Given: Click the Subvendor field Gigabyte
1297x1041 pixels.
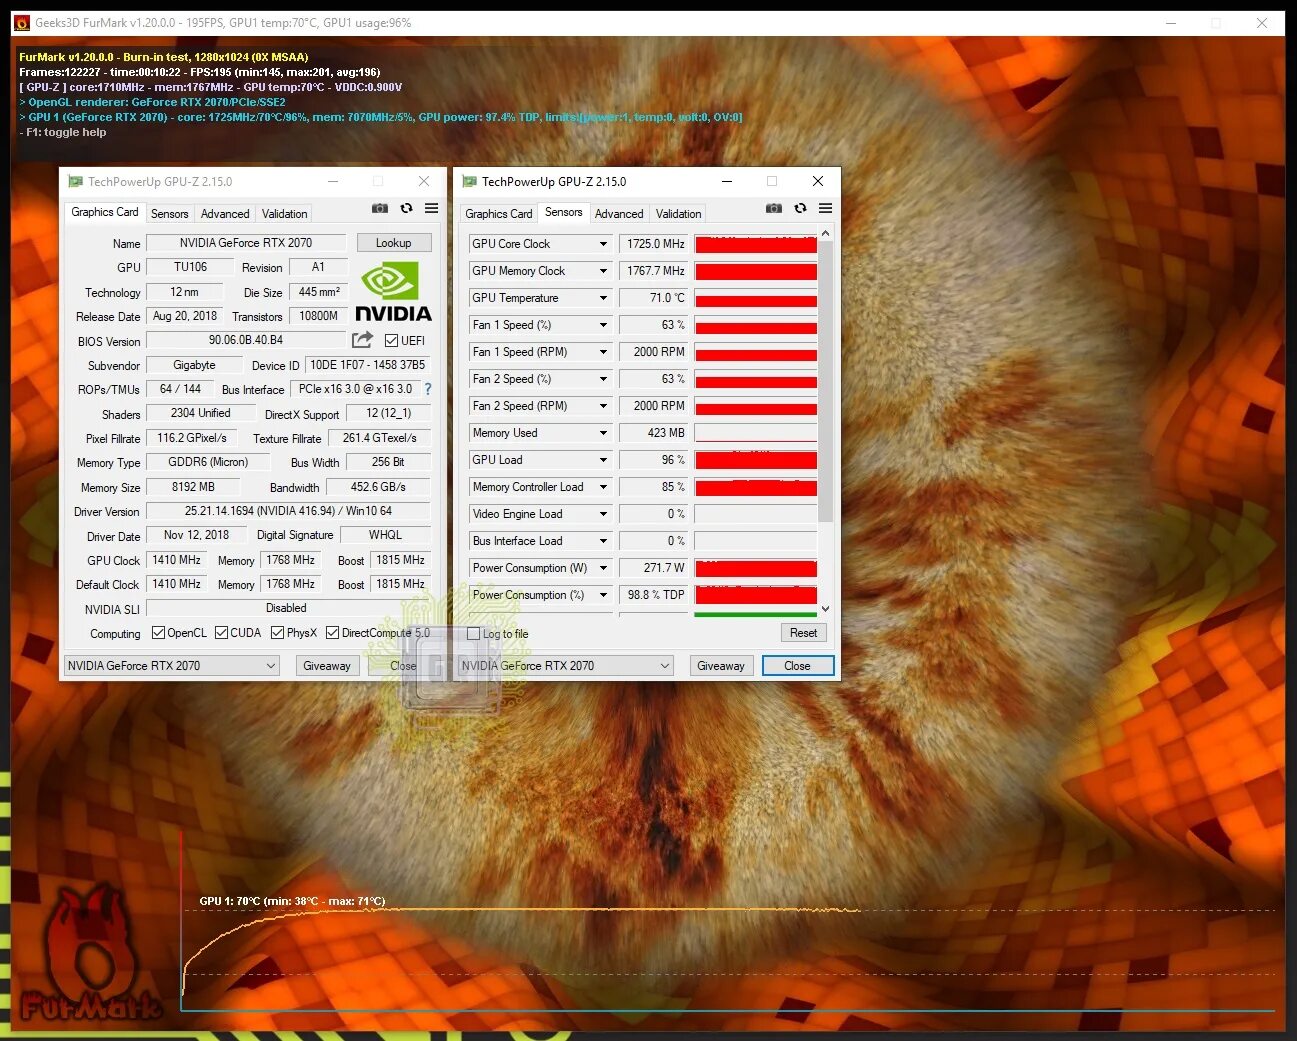Looking at the screenshot, I should click(x=194, y=365).
